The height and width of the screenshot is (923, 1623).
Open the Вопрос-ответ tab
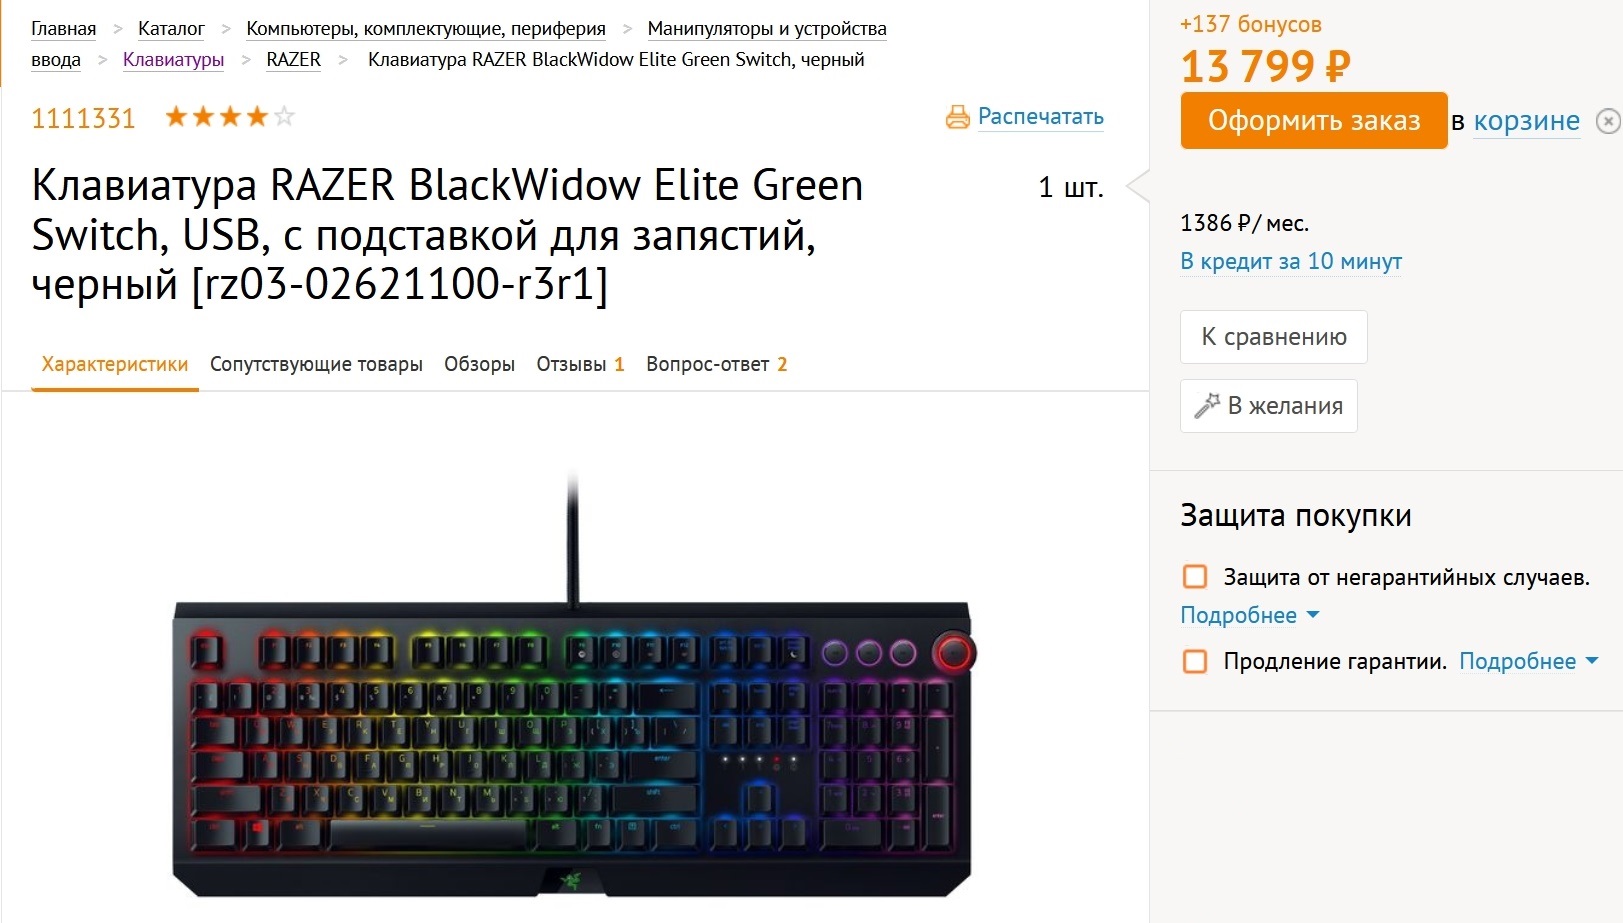[716, 364]
